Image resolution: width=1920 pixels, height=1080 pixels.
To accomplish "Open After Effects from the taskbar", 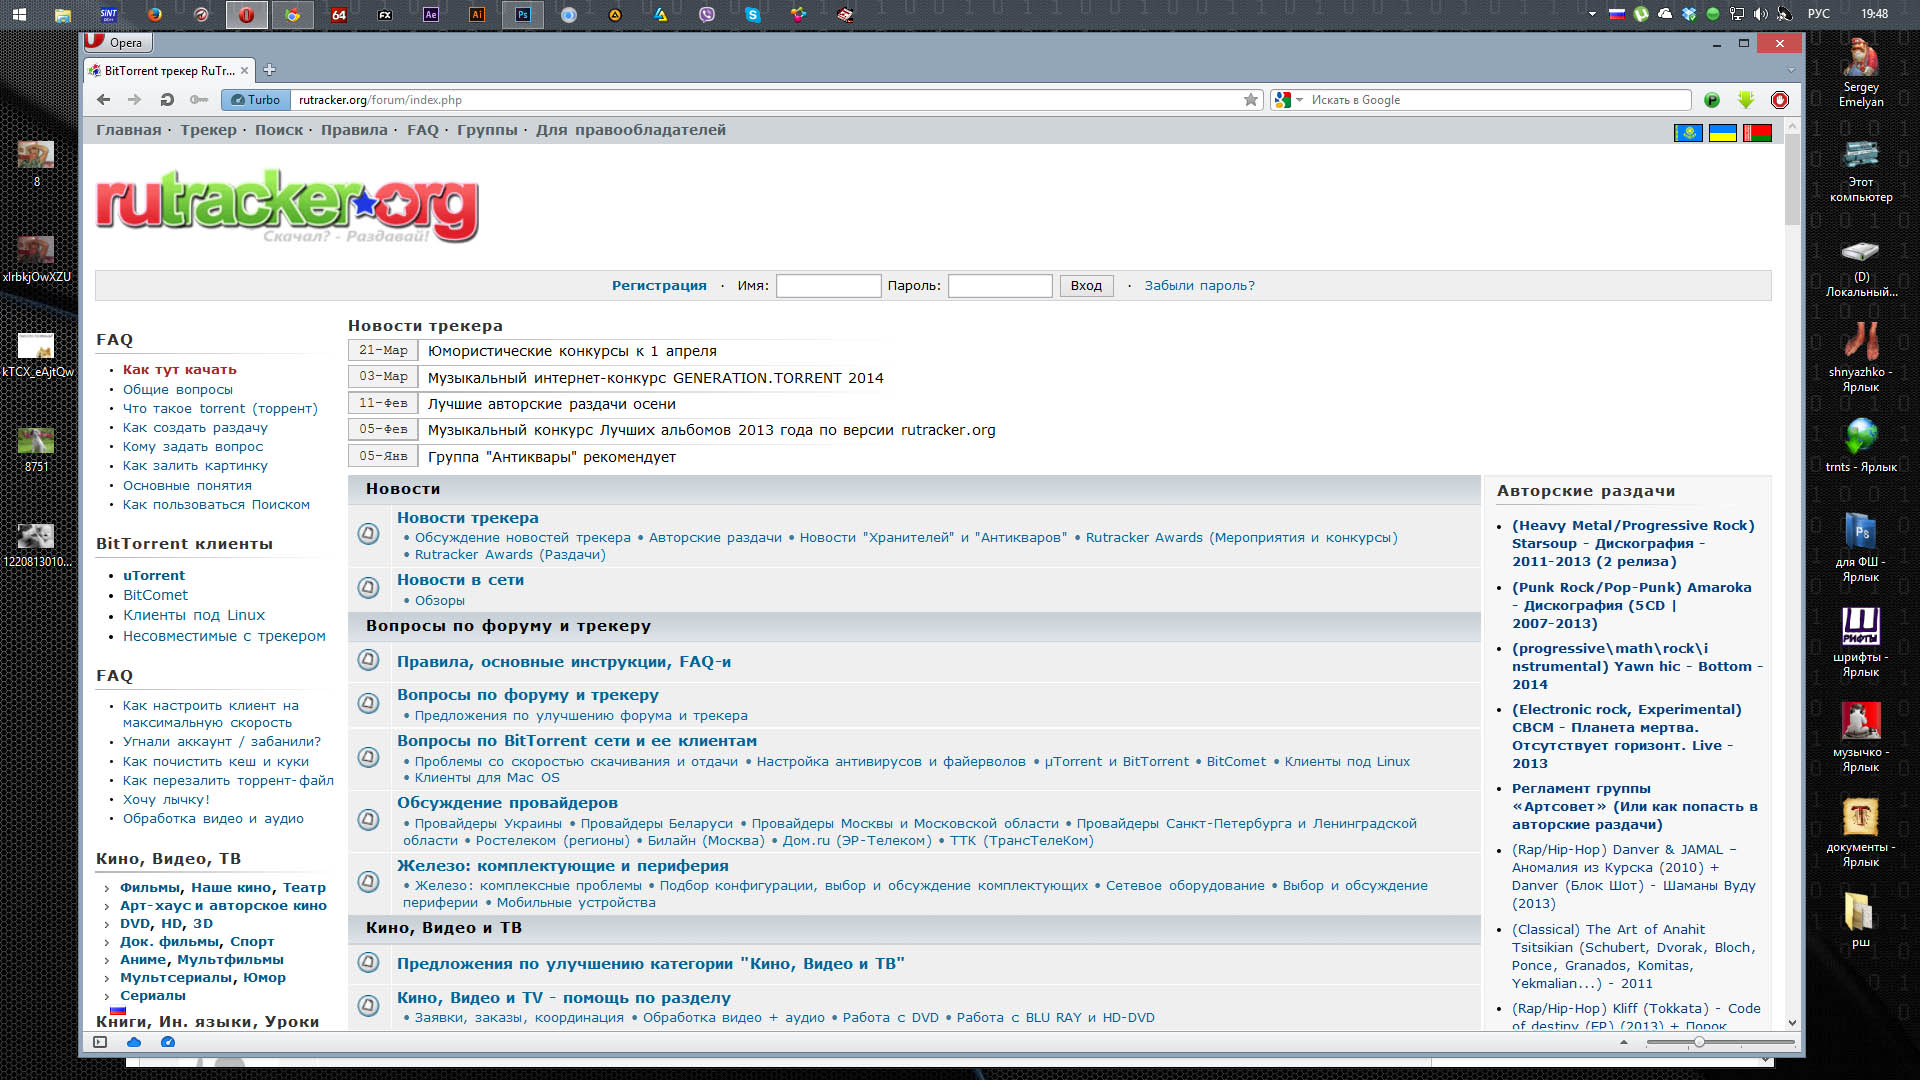I will [x=431, y=15].
